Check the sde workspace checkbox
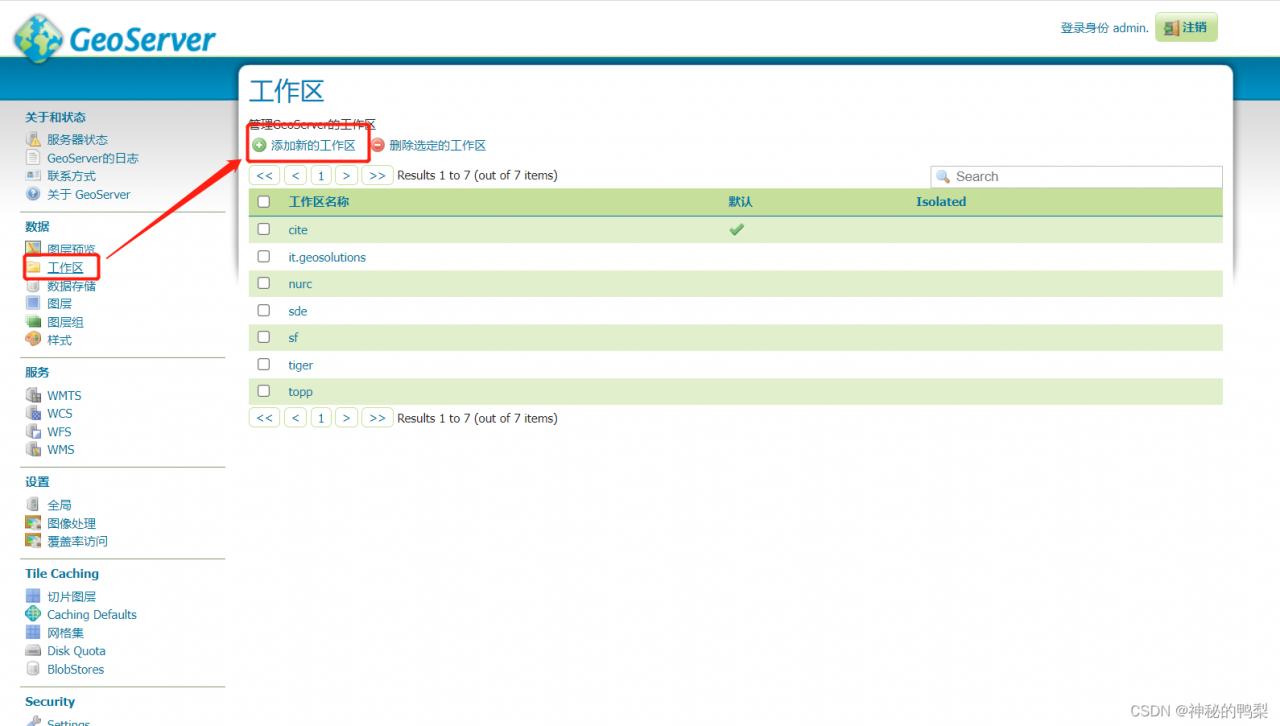This screenshot has height=726, width=1280. pyautogui.click(x=264, y=310)
